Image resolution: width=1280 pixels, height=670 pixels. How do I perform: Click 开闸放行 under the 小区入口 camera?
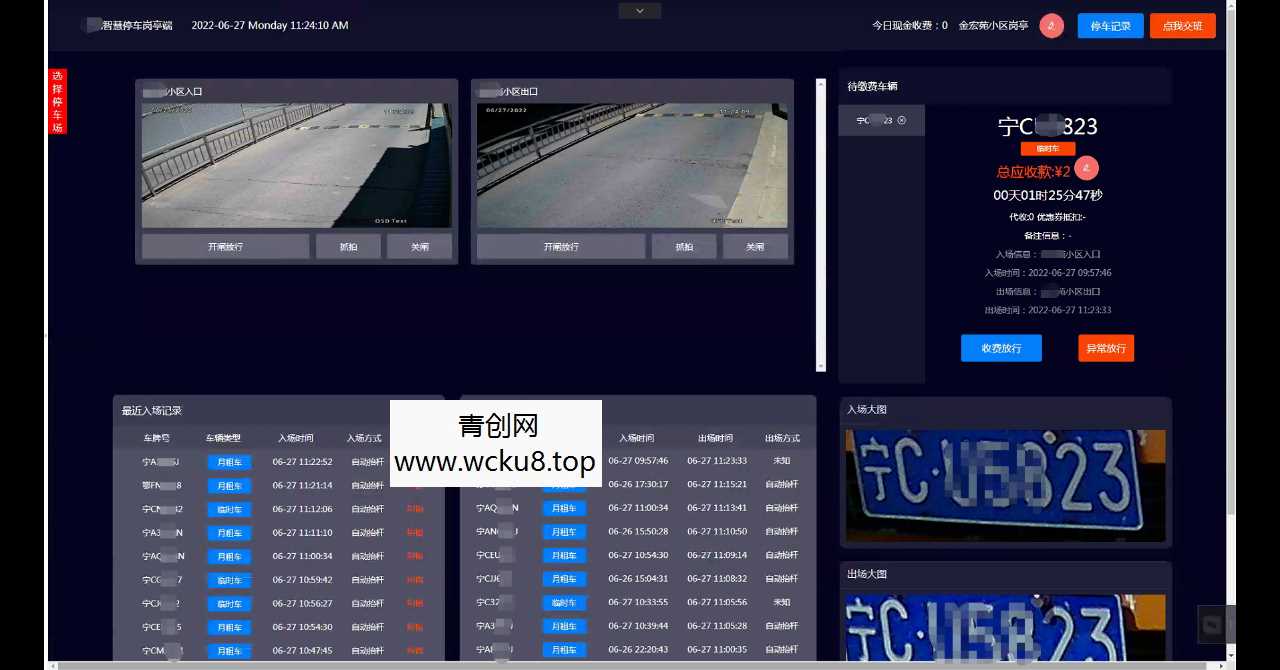pyautogui.click(x=224, y=246)
